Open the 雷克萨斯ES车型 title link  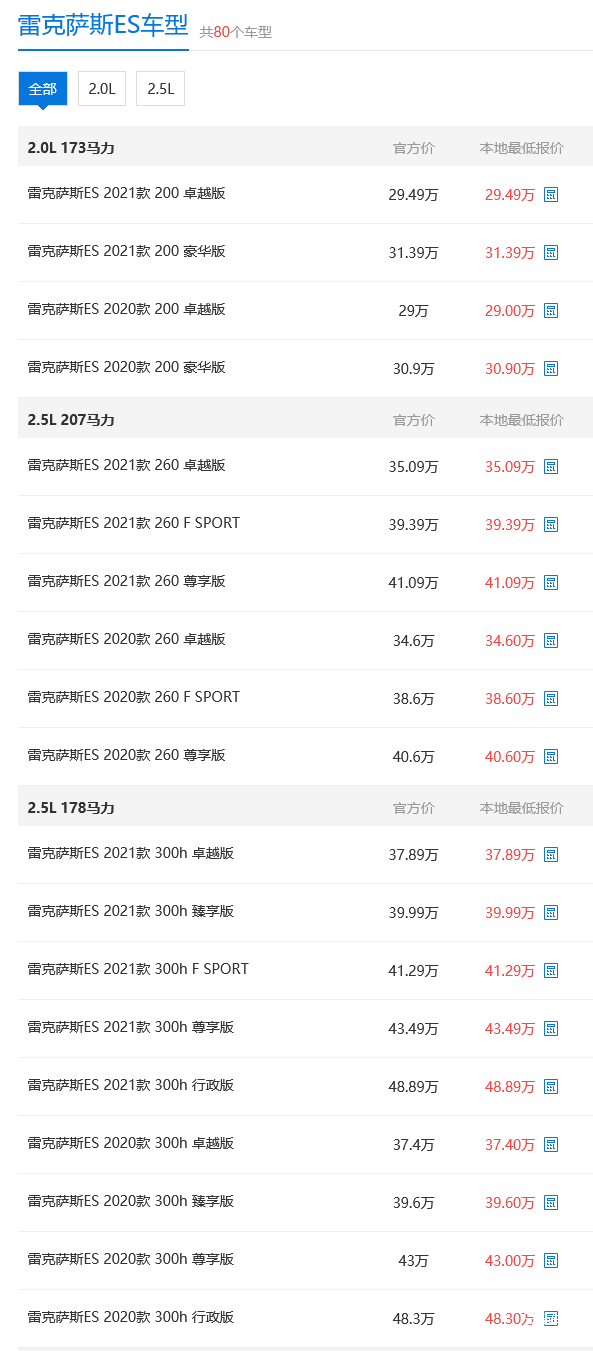[97, 28]
